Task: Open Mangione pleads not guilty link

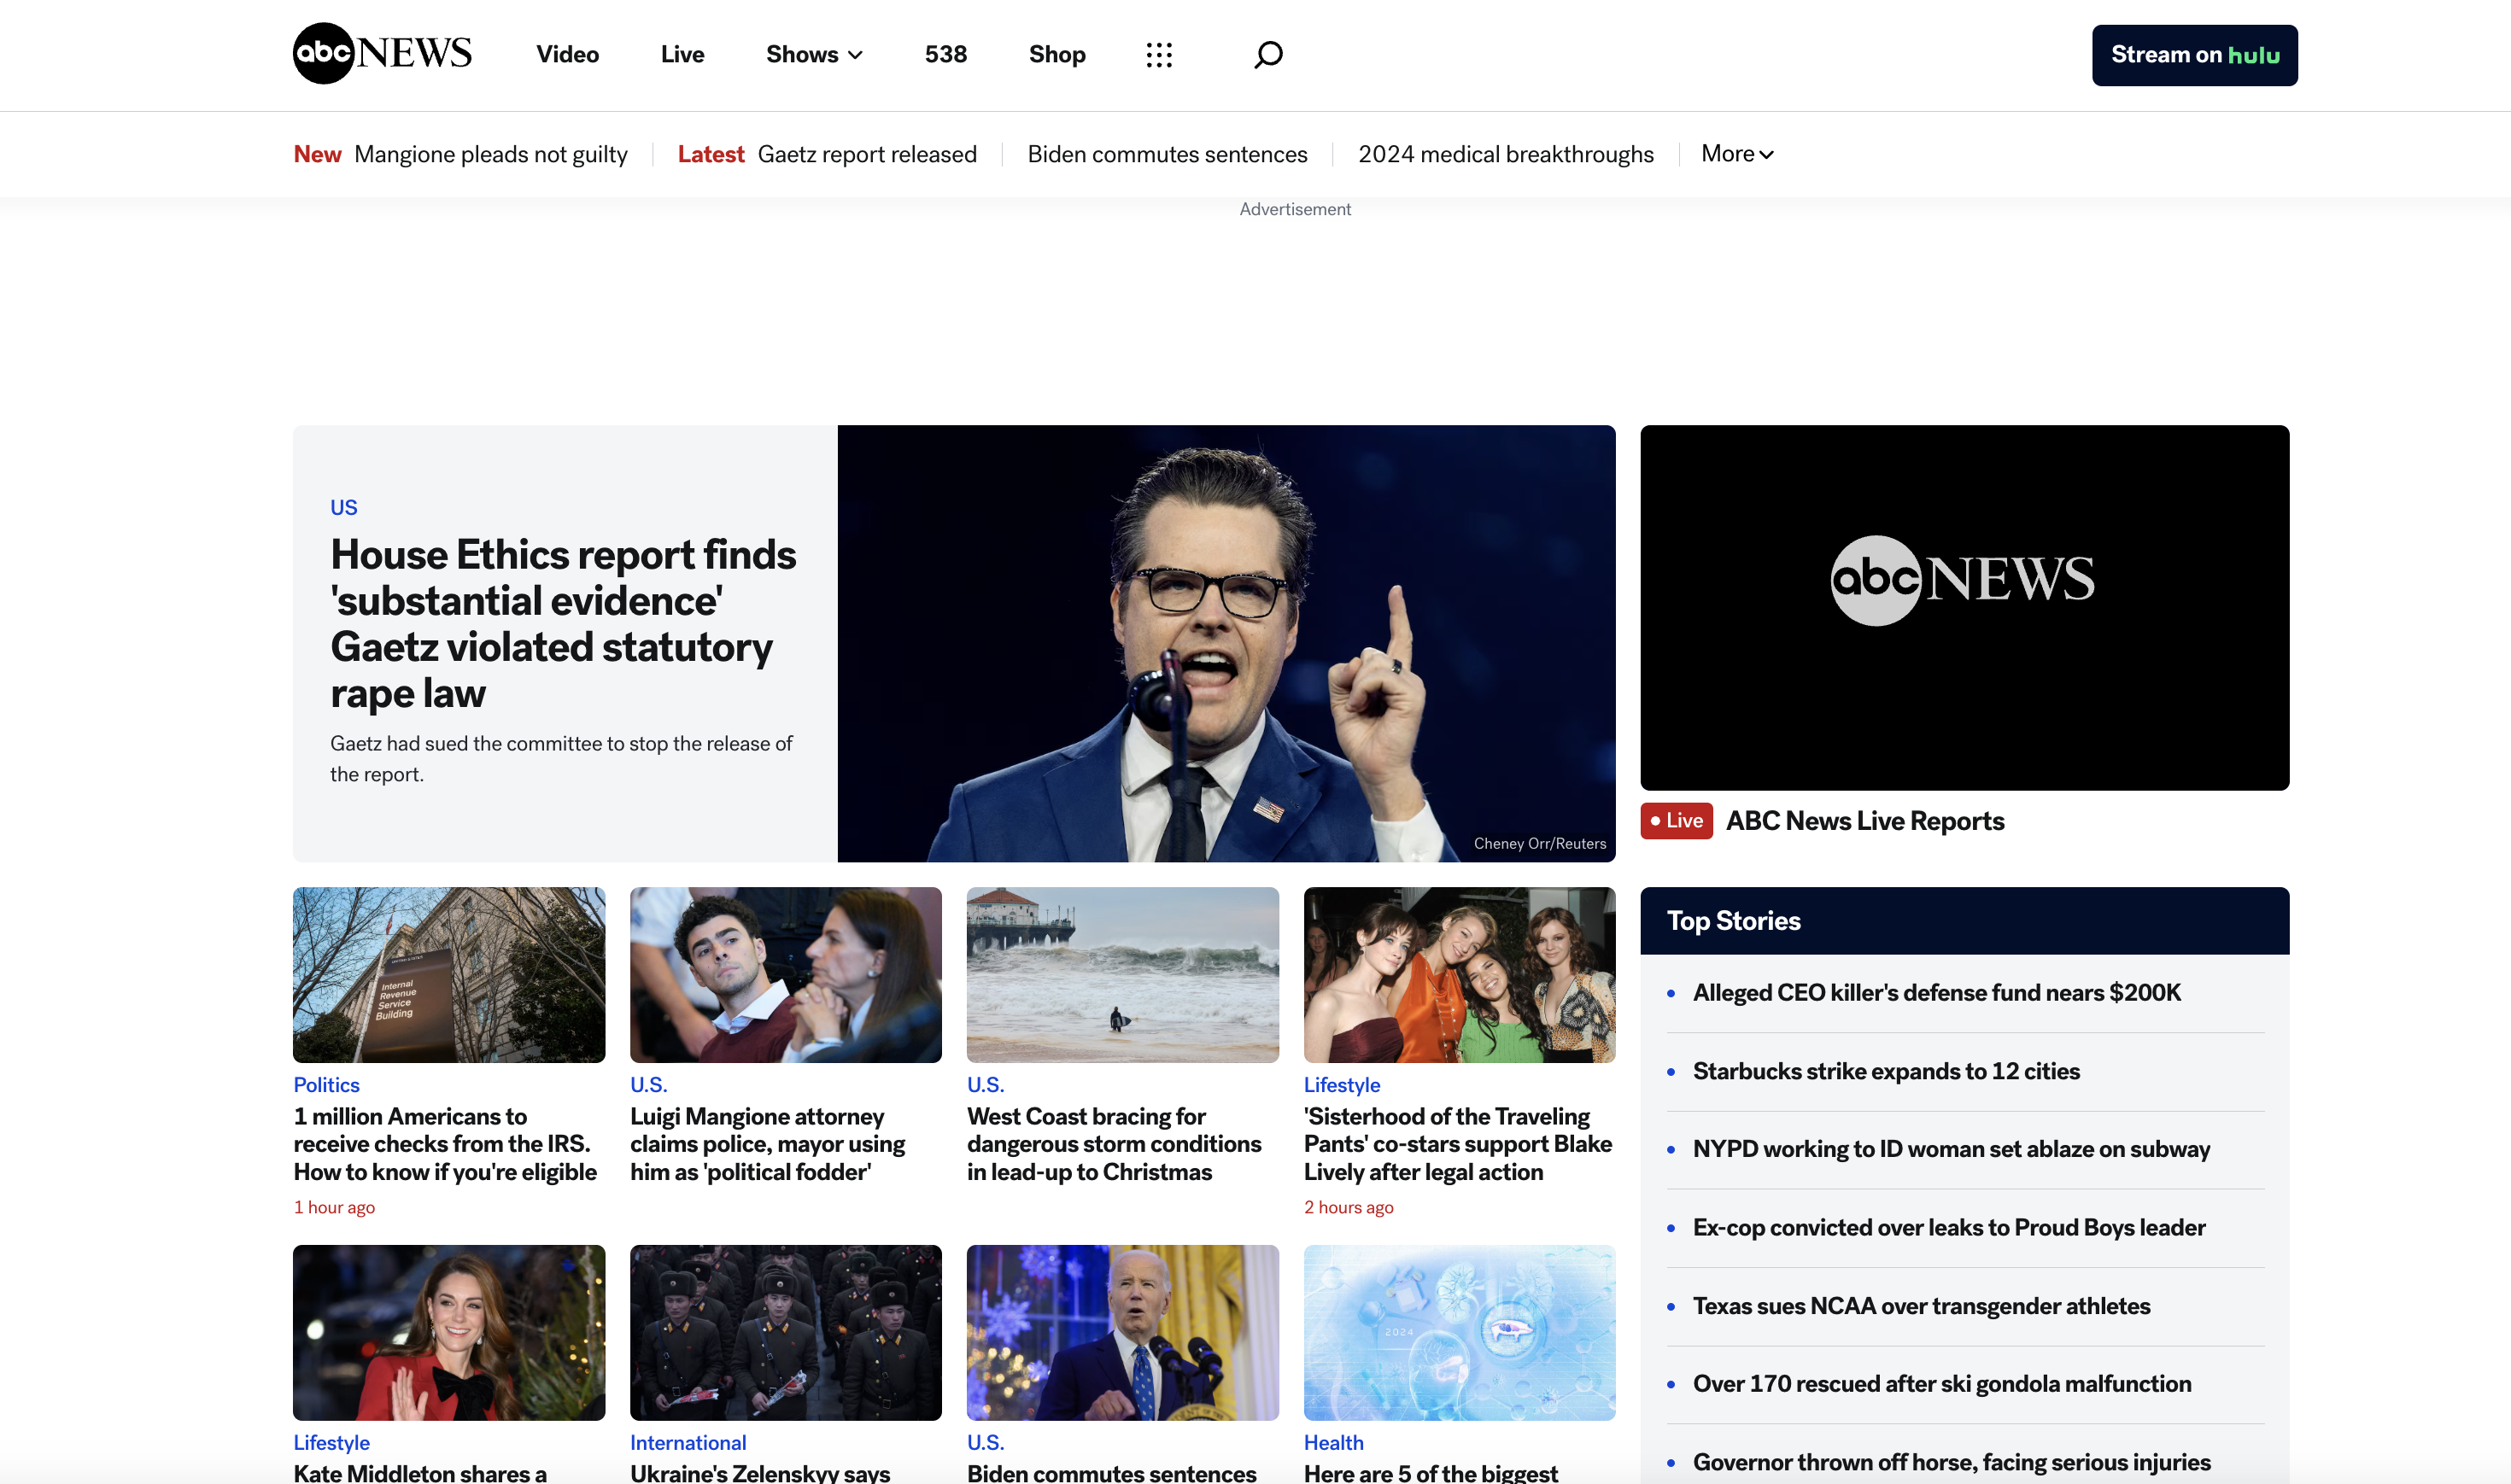Action: tap(490, 154)
